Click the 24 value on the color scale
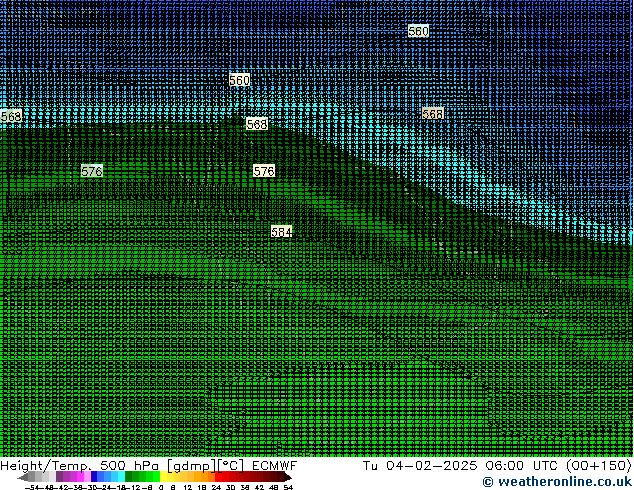Viewport: 634px width, 490px height. 216,487
